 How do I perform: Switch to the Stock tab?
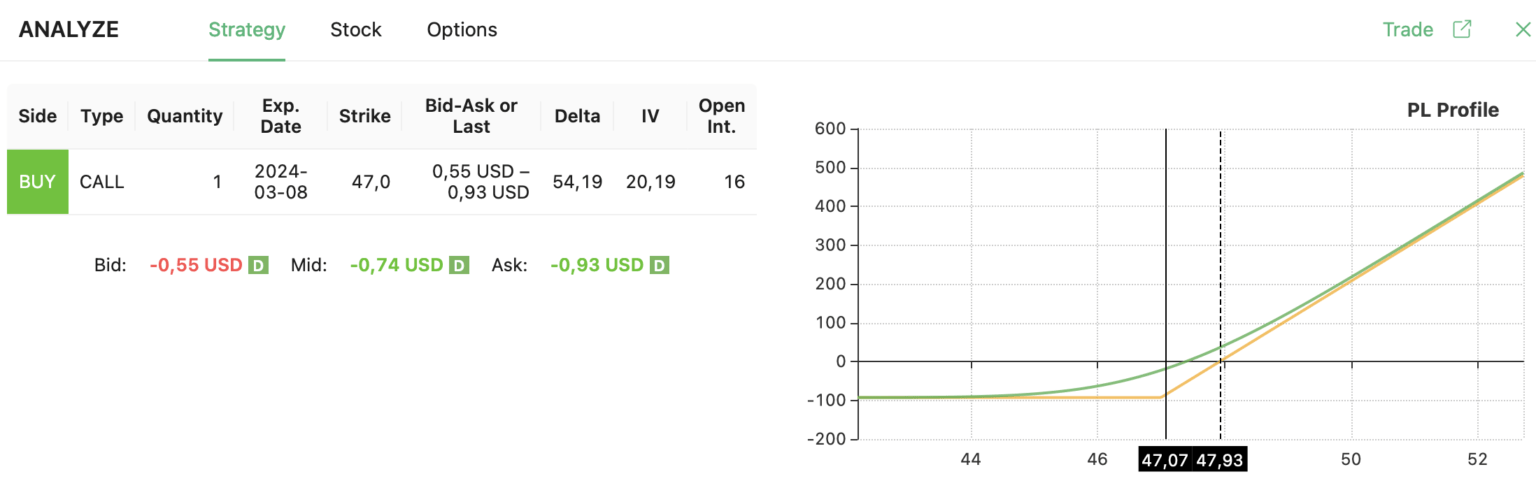click(x=356, y=30)
